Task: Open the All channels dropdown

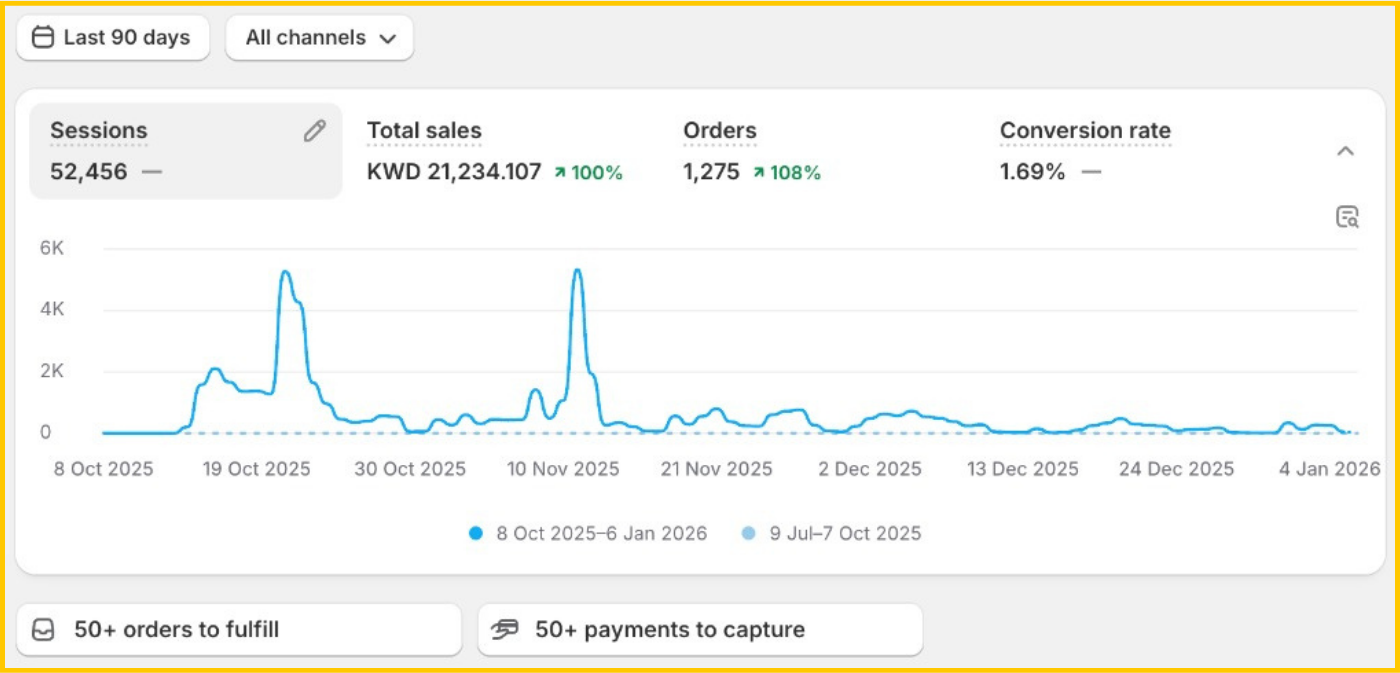Action: (320, 38)
